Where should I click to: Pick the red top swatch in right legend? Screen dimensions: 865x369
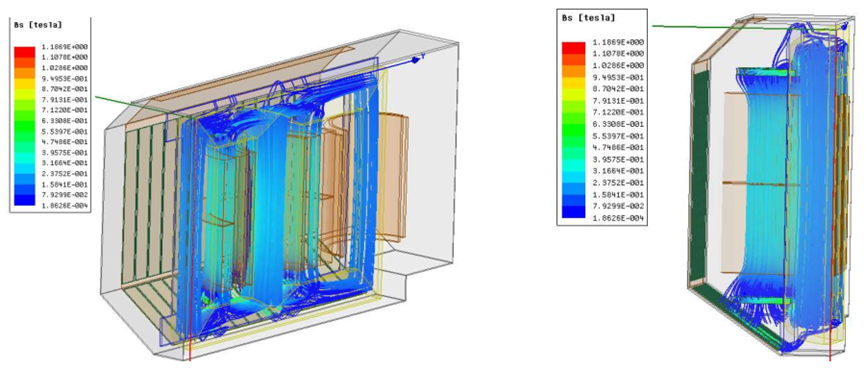tap(573, 47)
